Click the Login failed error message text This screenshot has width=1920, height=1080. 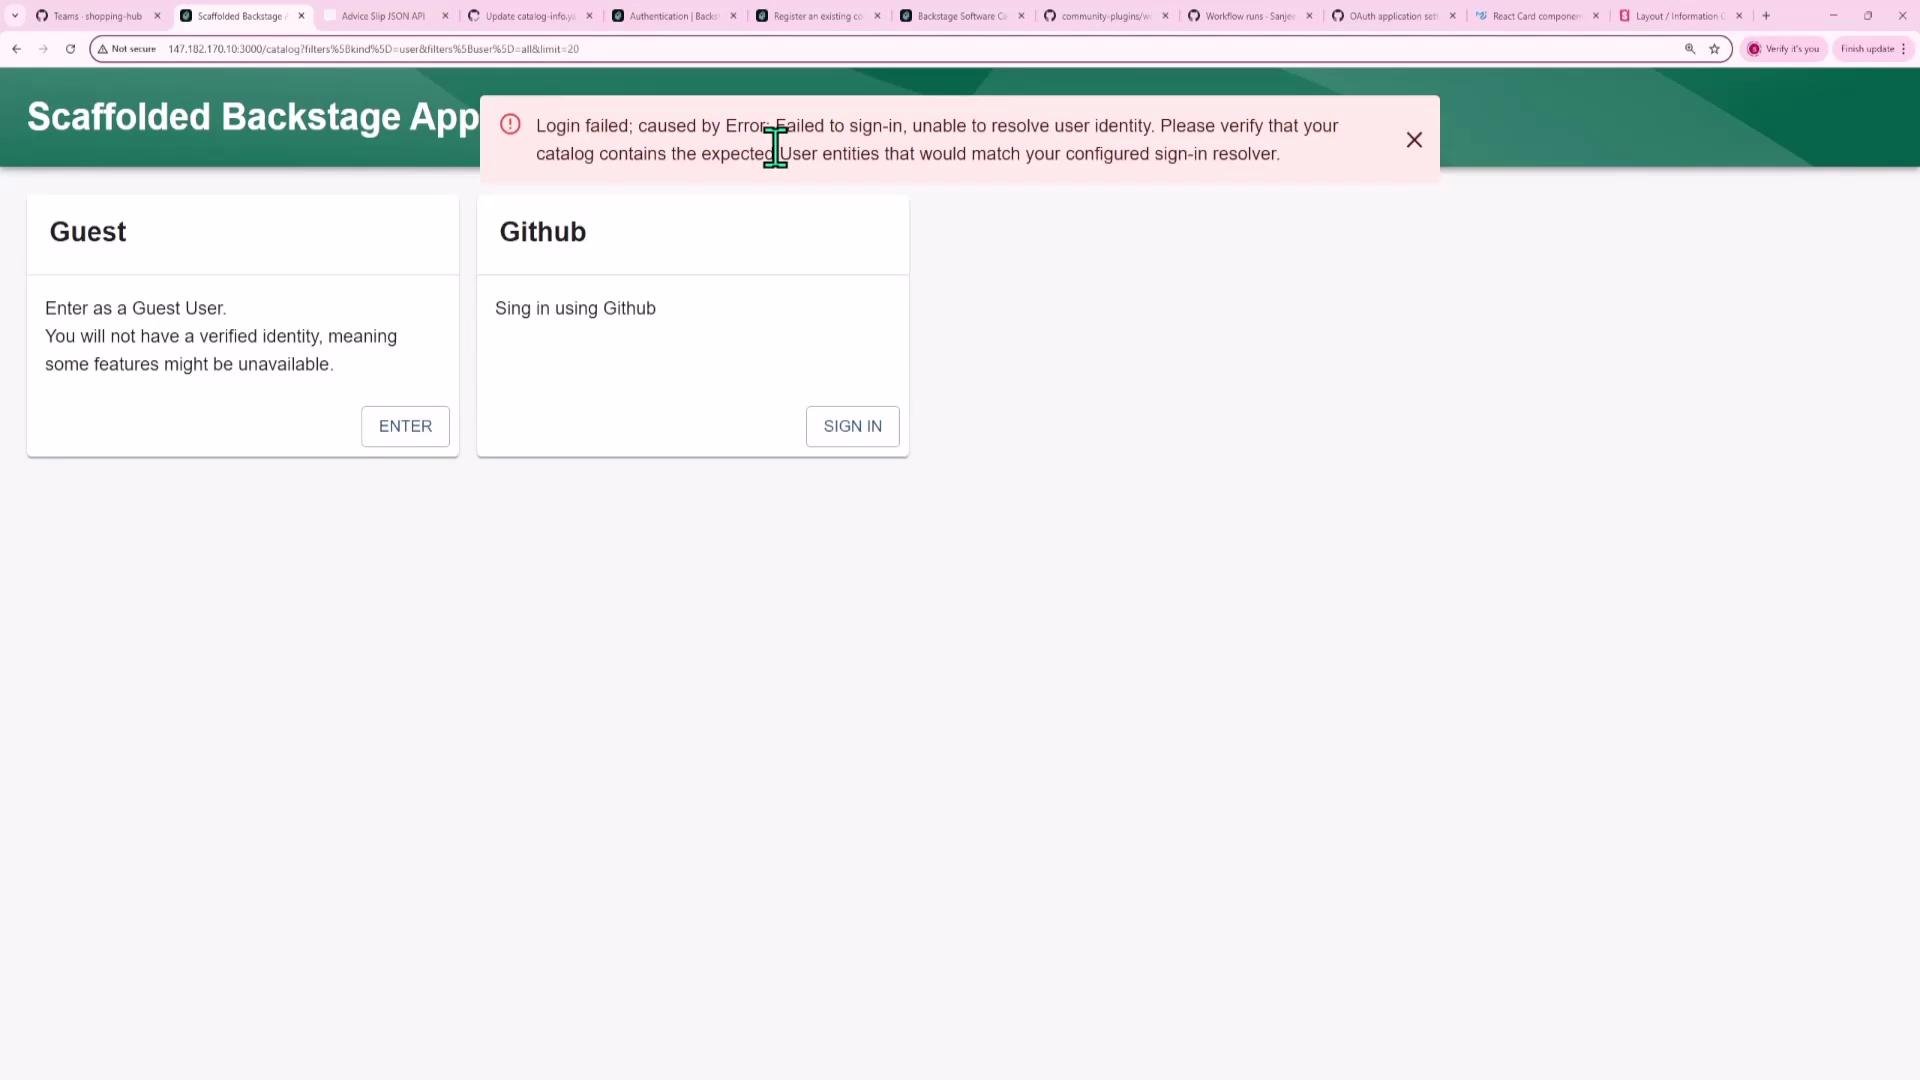[937, 140]
